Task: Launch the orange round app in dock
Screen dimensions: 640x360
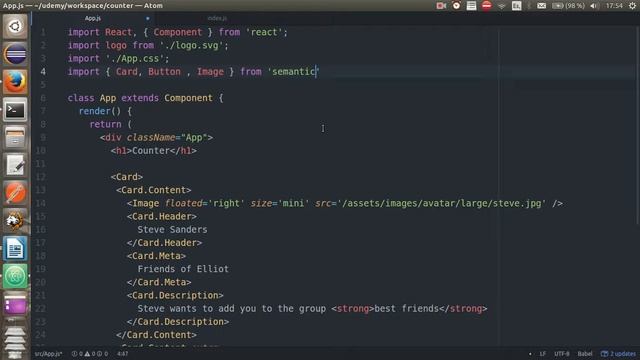Action: click(x=15, y=193)
